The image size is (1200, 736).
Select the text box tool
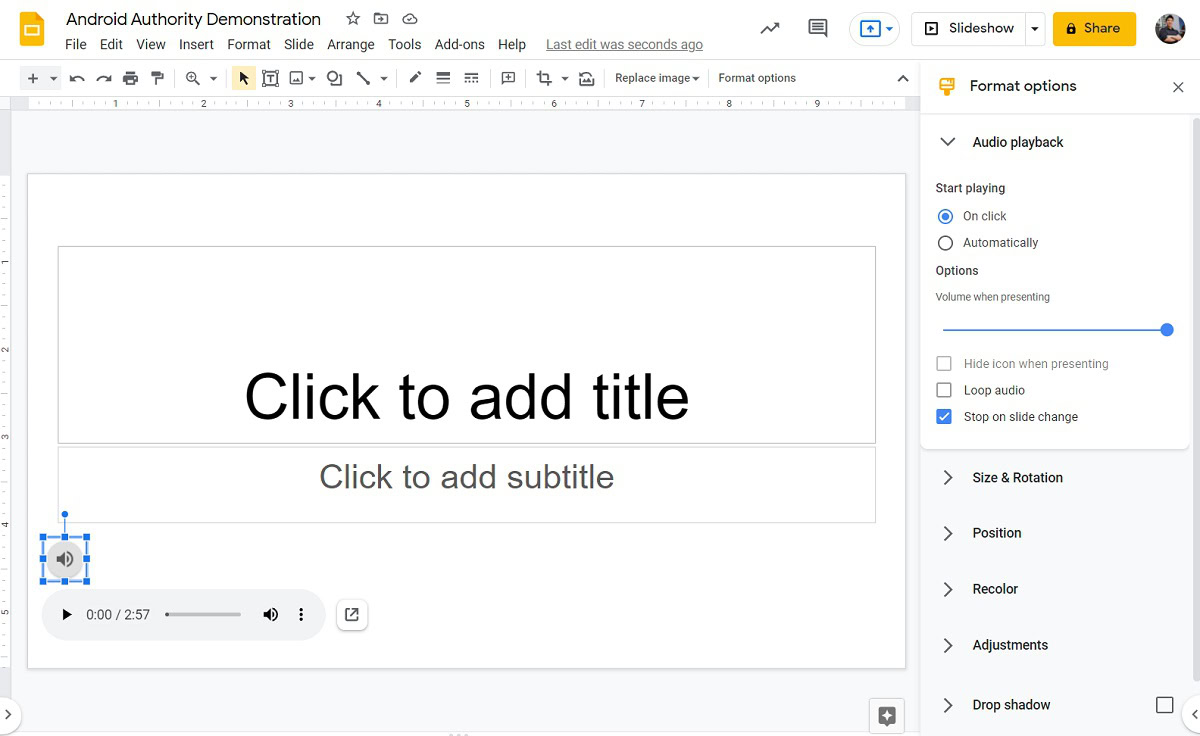pos(270,78)
